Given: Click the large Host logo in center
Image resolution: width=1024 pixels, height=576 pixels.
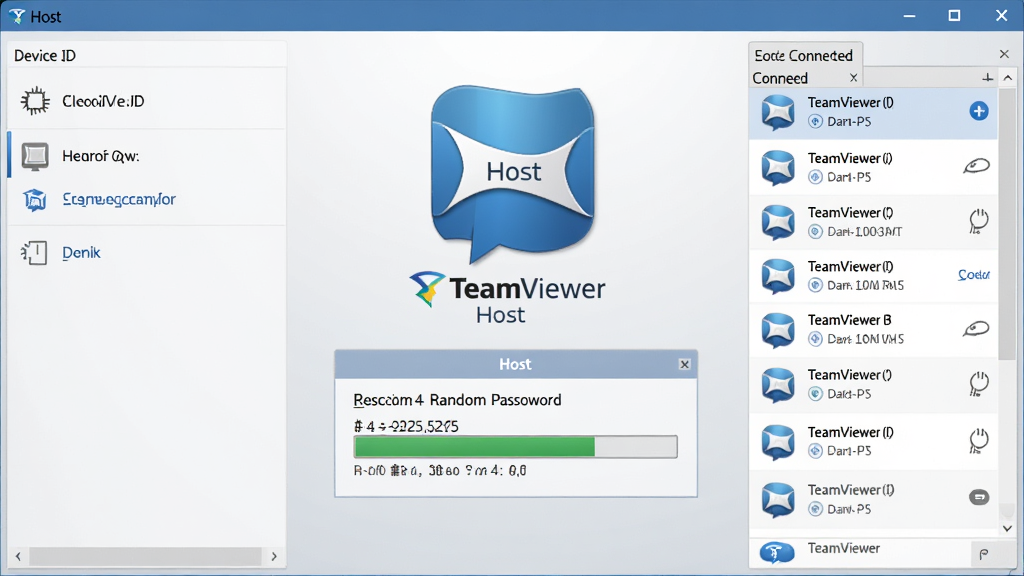Looking at the screenshot, I should [x=513, y=173].
